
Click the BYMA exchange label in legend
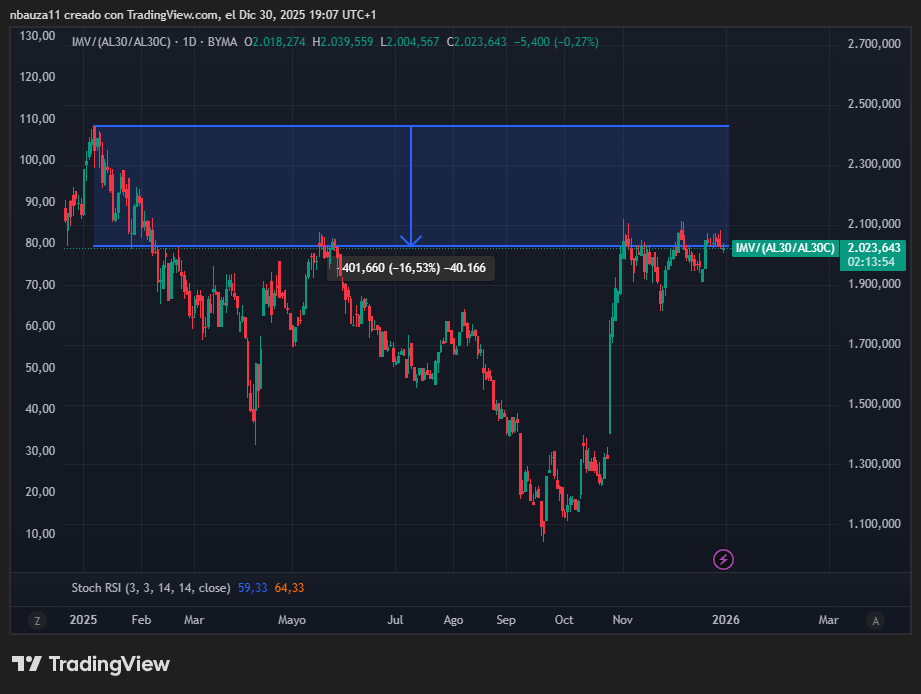(224, 41)
